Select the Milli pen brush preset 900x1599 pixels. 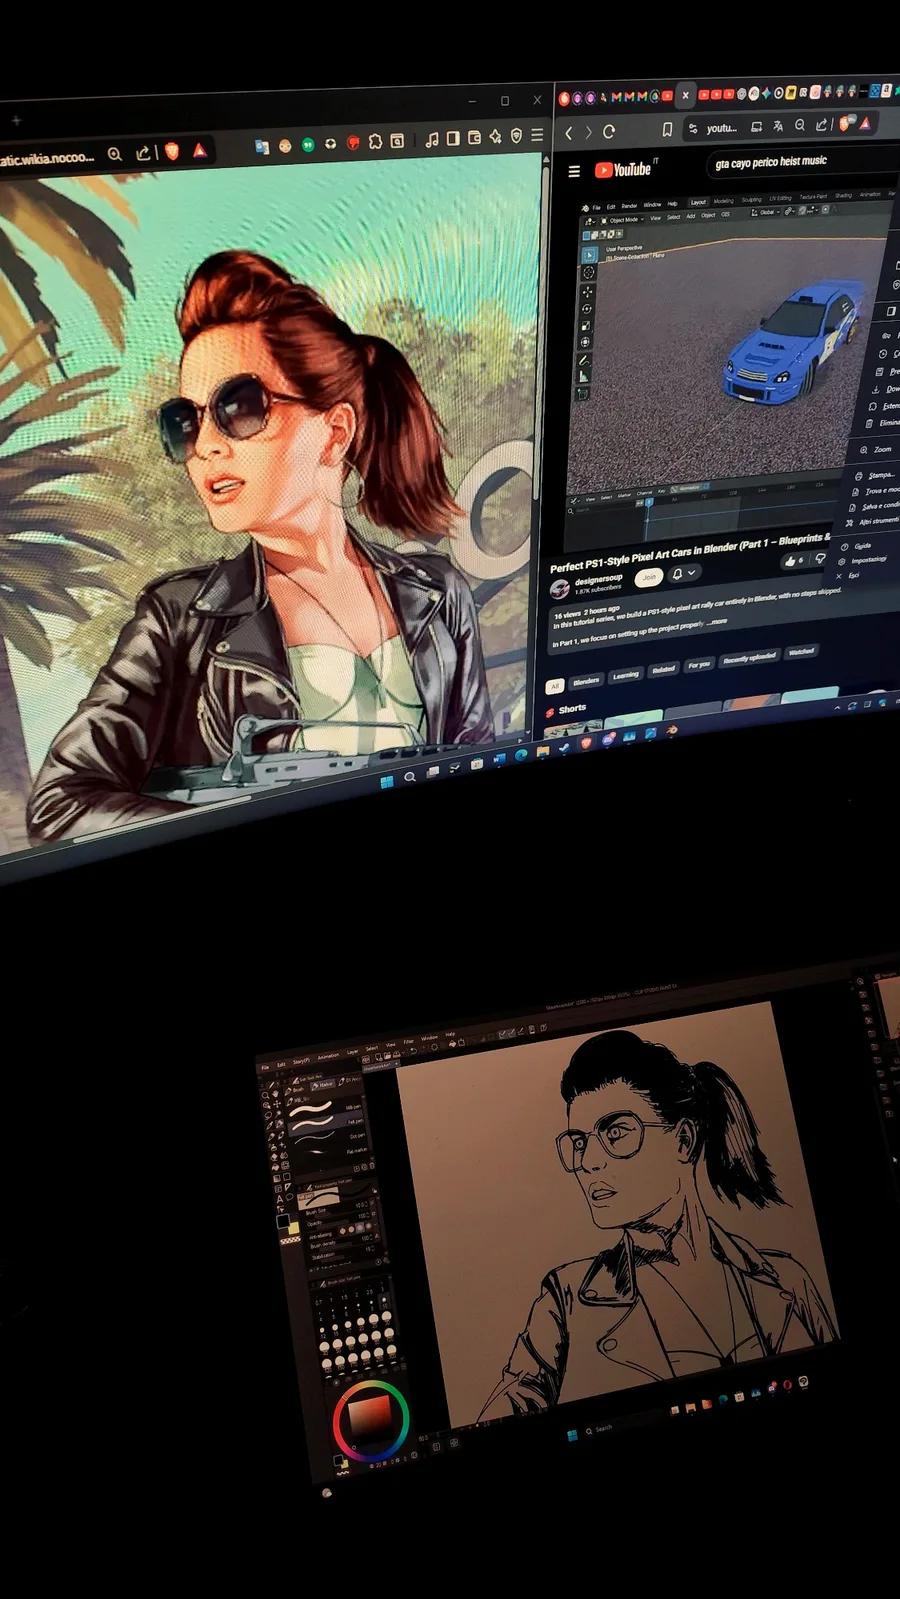[x=326, y=1109]
